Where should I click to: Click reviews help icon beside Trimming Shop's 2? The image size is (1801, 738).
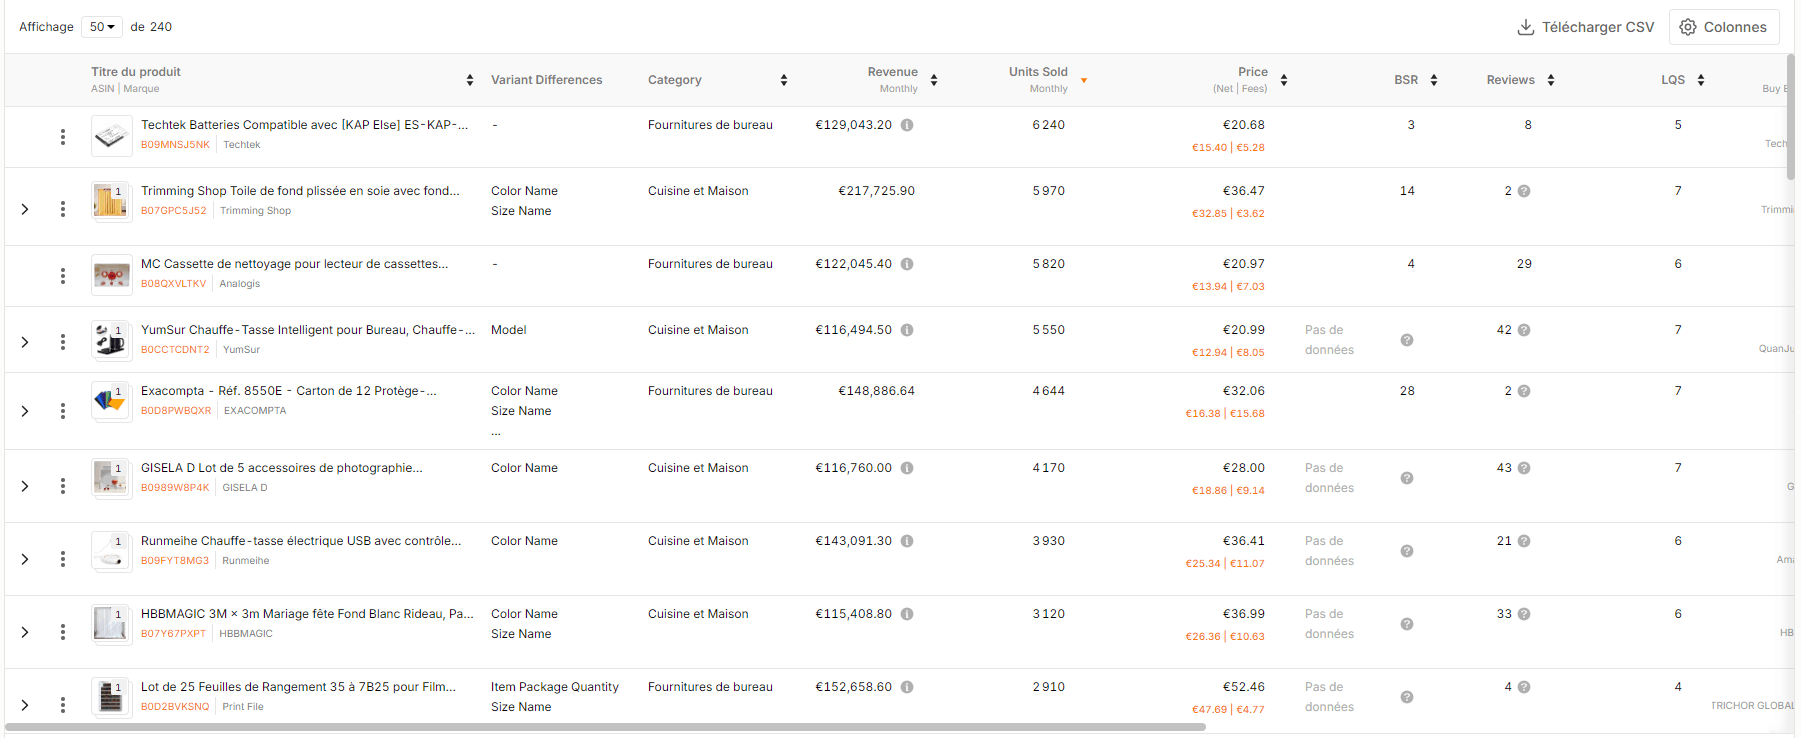click(1524, 191)
